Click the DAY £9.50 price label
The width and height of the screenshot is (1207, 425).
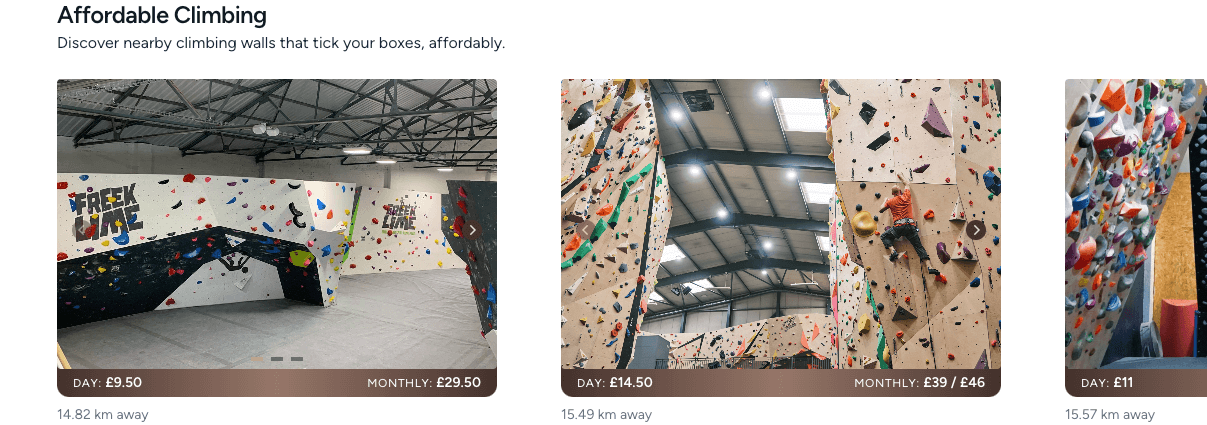tap(107, 383)
